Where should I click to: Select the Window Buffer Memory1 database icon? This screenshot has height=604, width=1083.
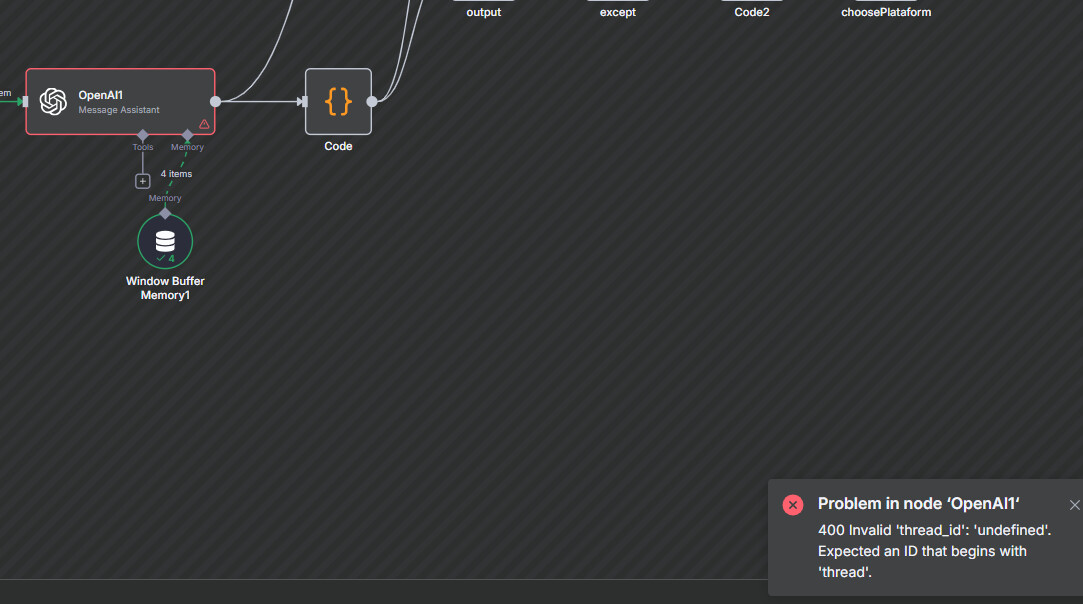tap(165, 241)
